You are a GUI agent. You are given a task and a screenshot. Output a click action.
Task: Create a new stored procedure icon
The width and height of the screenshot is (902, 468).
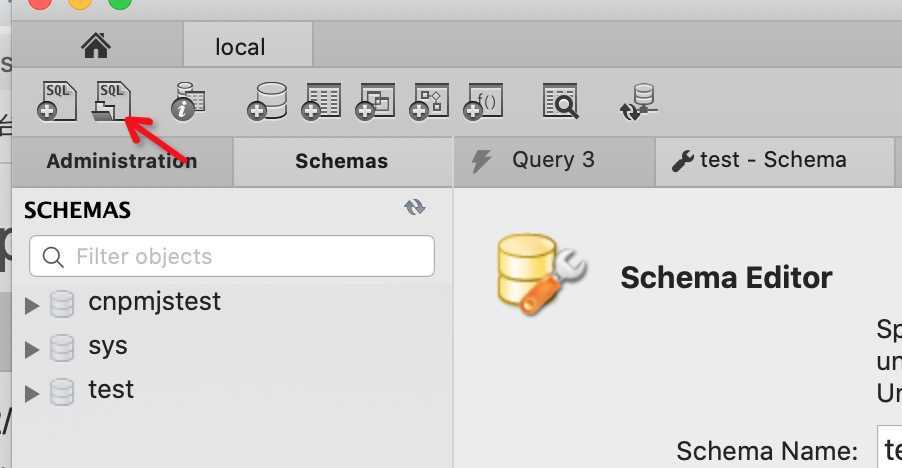[429, 102]
